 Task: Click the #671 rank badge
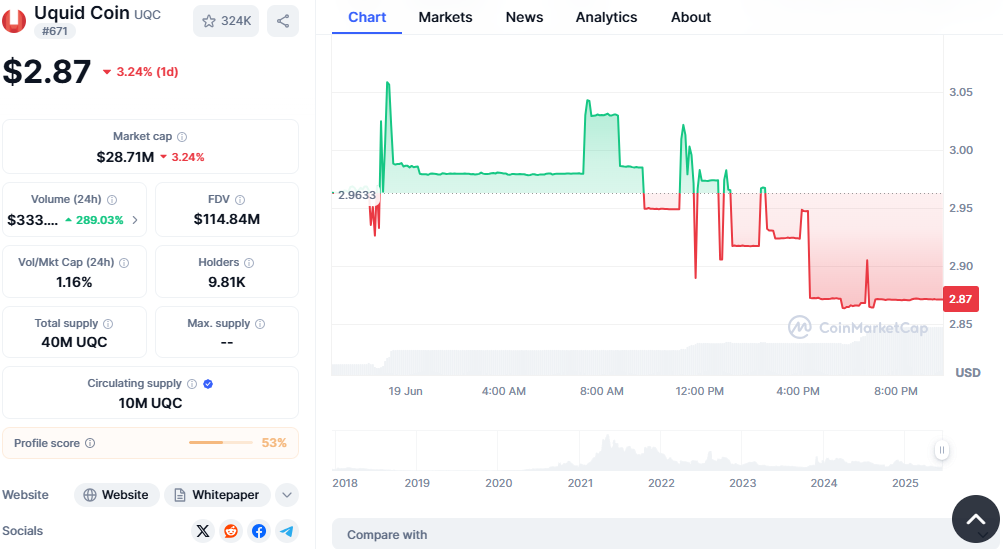point(54,31)
